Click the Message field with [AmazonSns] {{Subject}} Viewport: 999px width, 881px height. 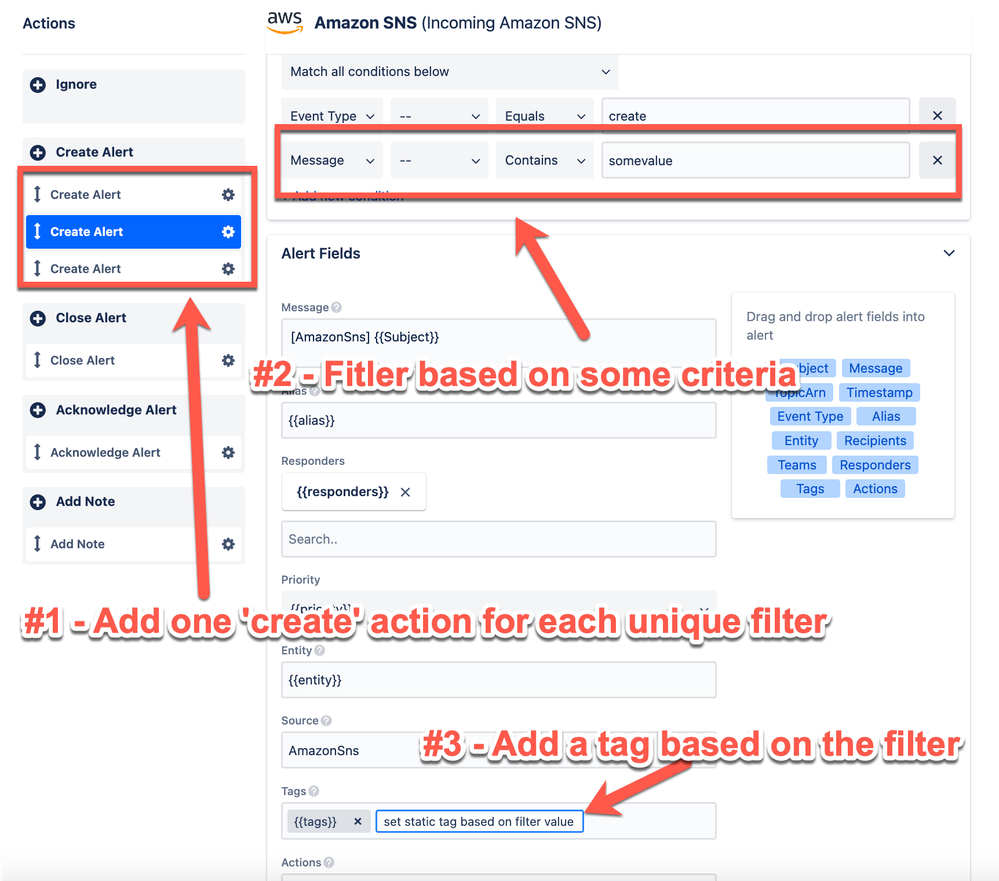[x=499, y=337]
